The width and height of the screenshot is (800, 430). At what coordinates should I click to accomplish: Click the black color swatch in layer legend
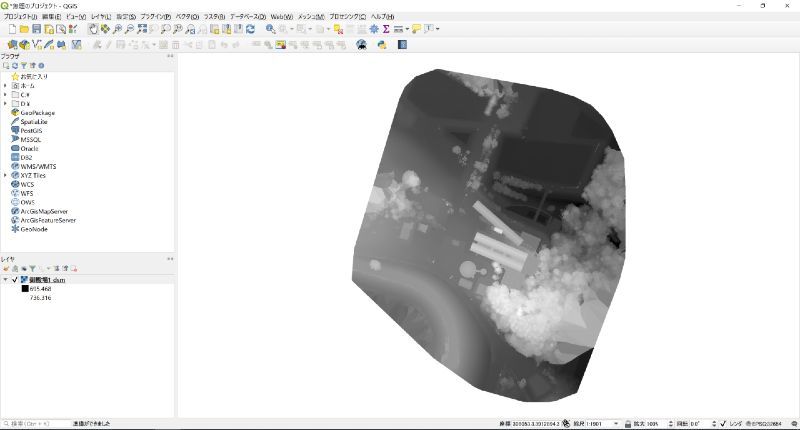pos(25,289)
